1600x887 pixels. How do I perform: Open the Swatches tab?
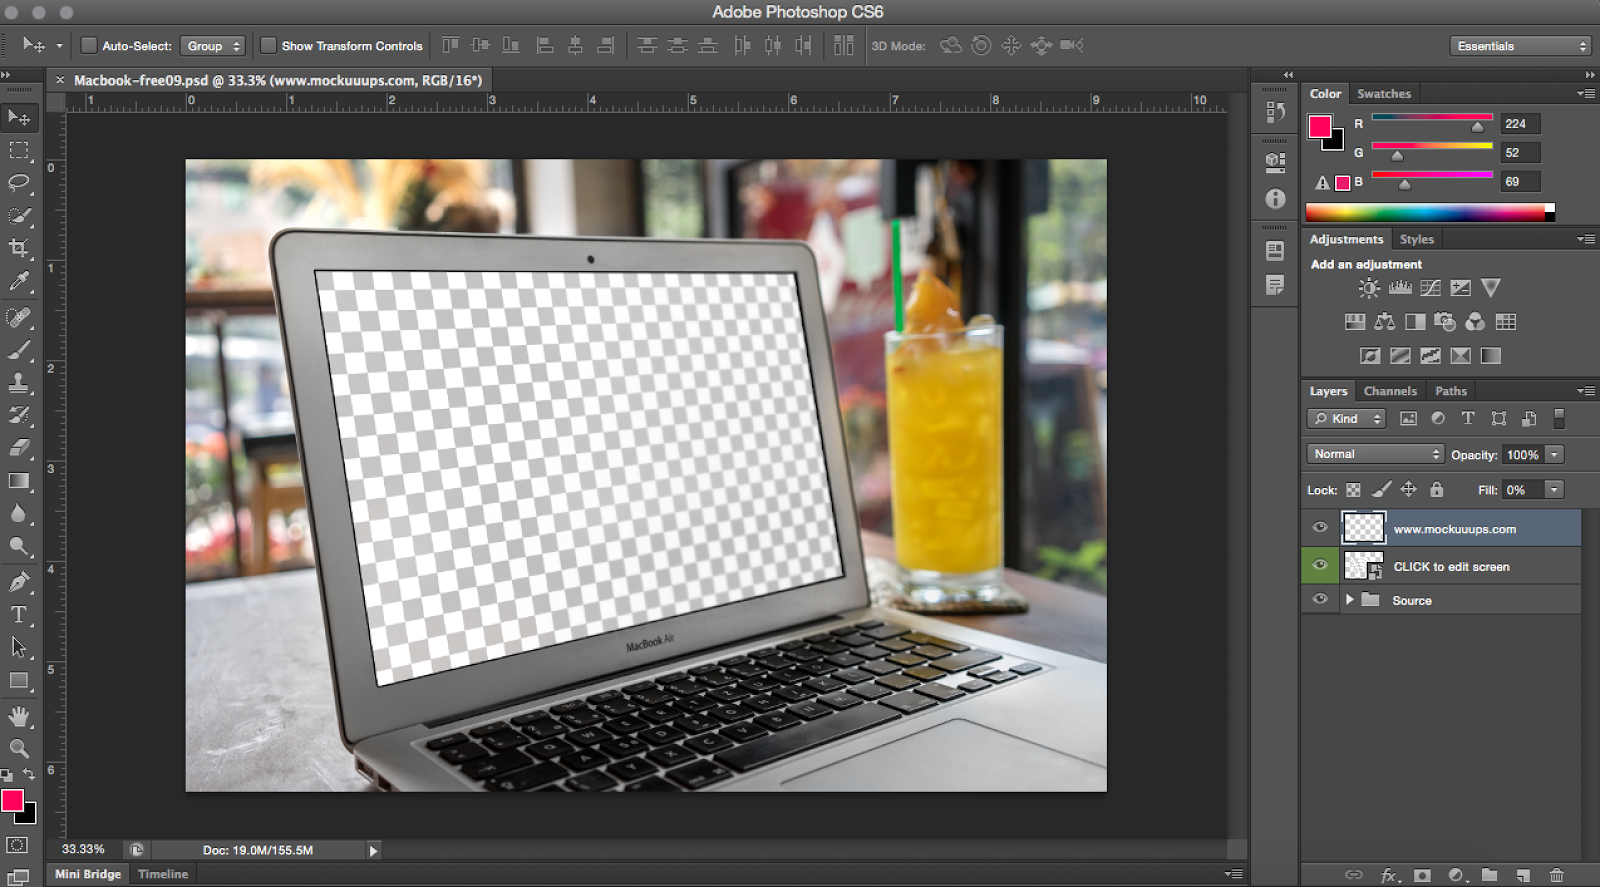click(1383, 94)
